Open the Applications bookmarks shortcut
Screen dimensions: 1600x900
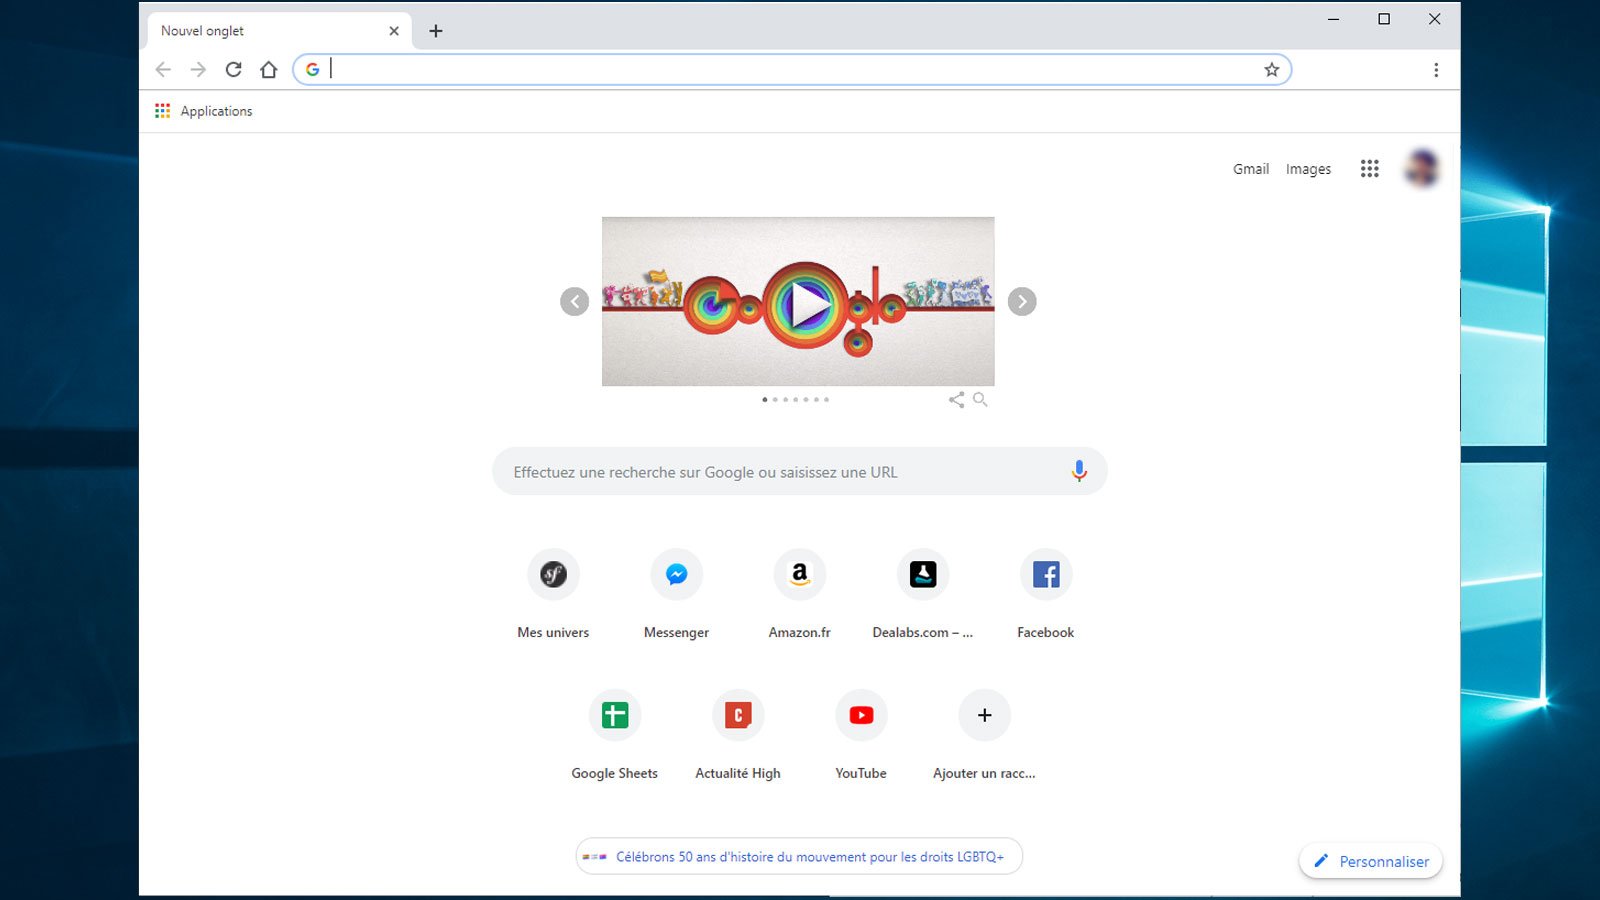pyautogui.click(x=204, y=111)
